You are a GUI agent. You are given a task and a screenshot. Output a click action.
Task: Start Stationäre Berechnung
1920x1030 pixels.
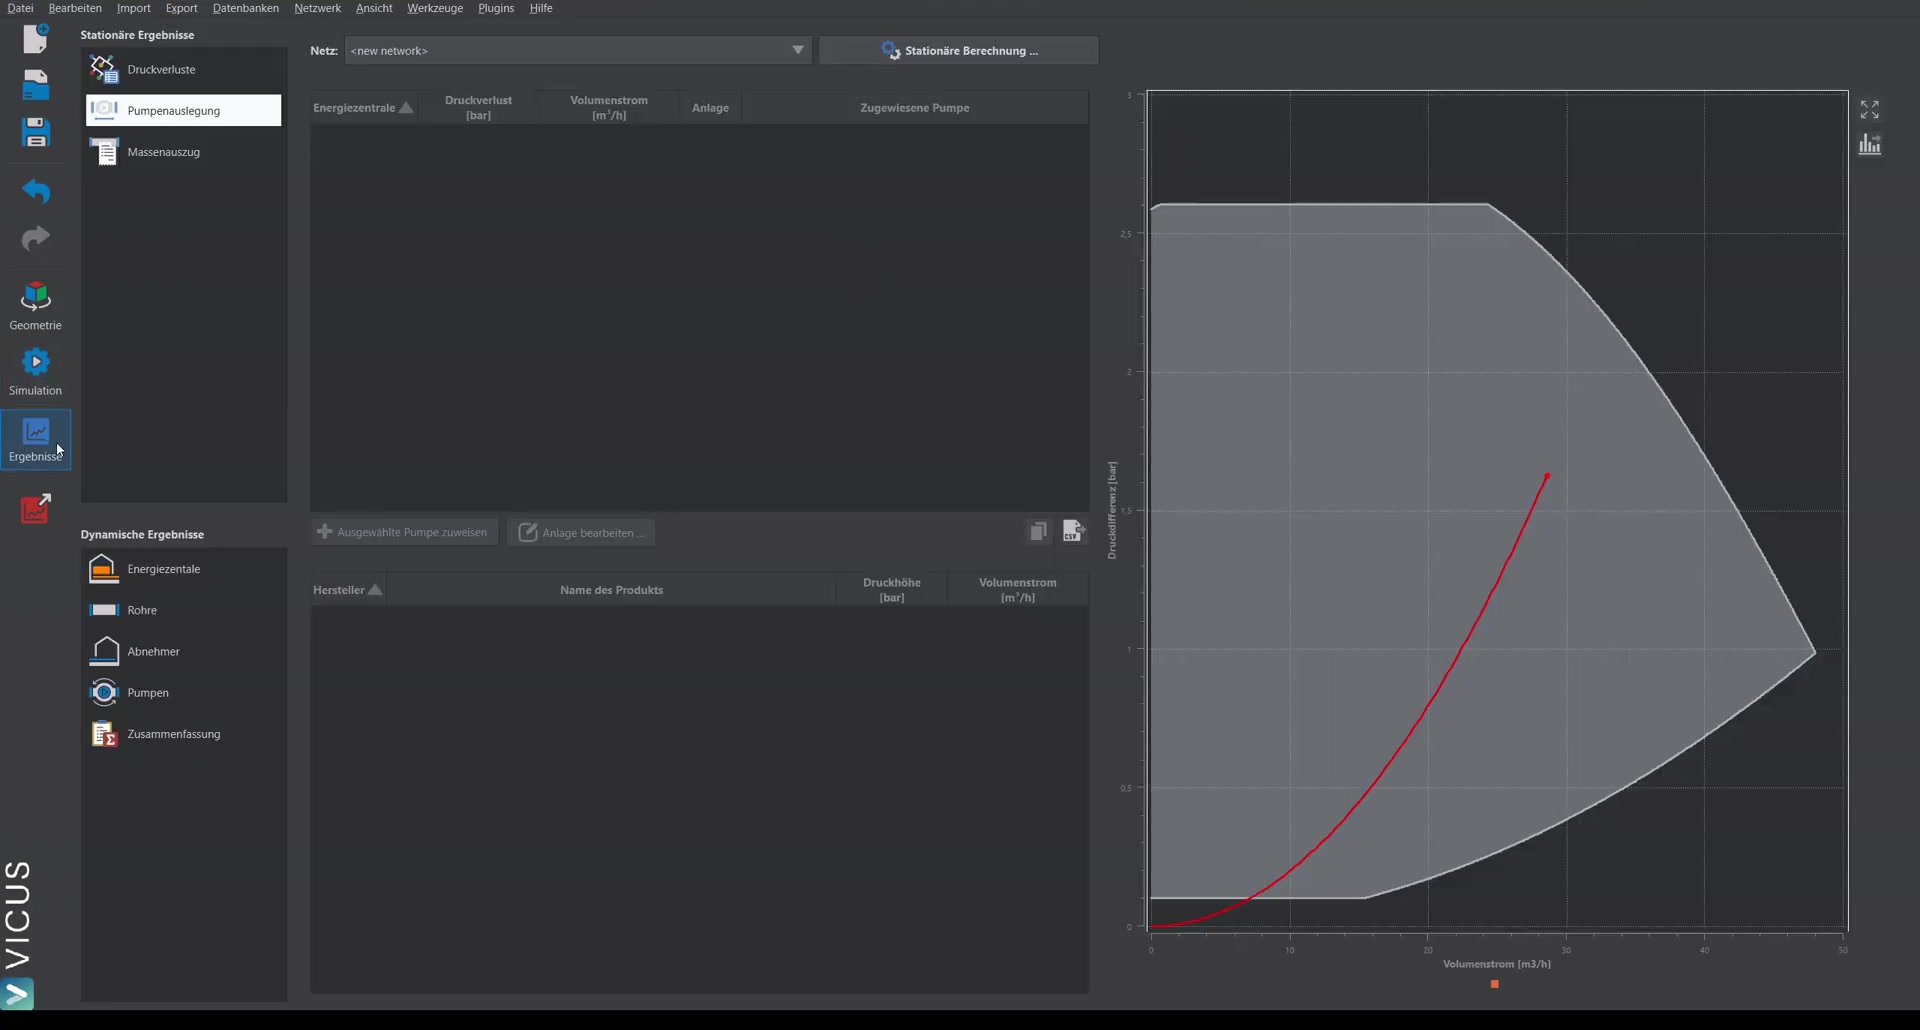(x=959, y=50)
